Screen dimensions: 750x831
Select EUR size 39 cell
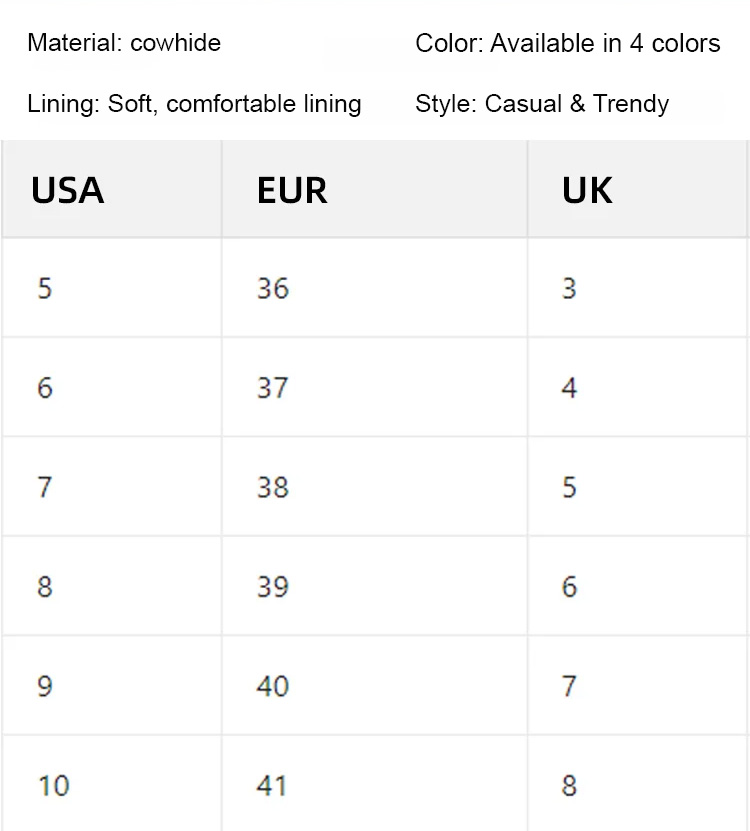pos(273,586)
